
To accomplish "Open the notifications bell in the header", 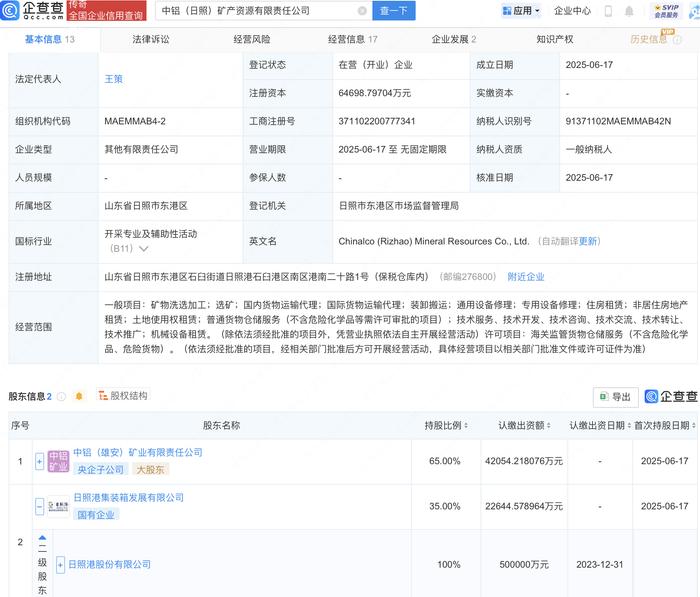I will (x=629, y=11).
